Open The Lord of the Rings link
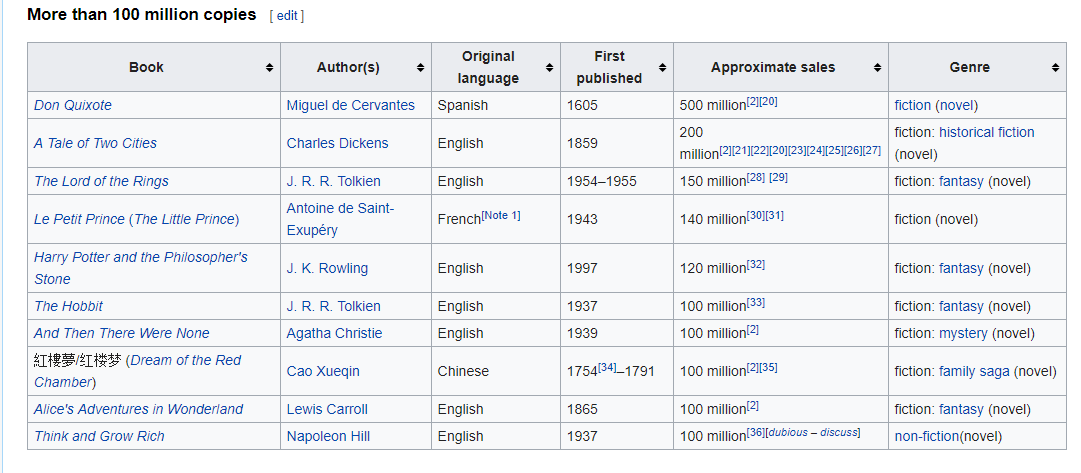Image resolution: width=1081 pixels, height=473 pixels. [x=101, y=181]
